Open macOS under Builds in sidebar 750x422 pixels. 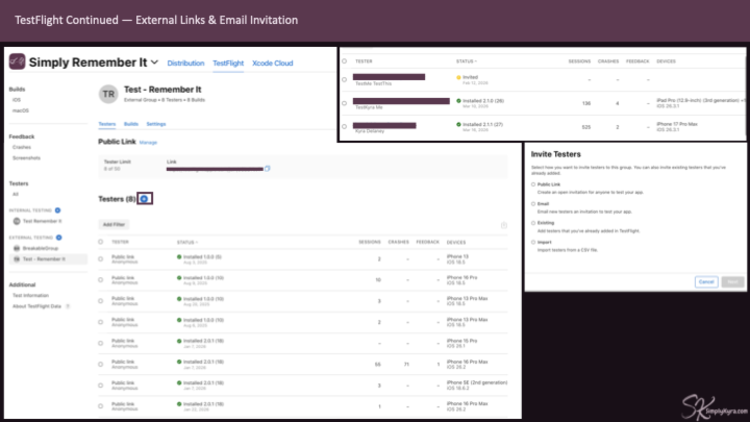click(21, 111)
